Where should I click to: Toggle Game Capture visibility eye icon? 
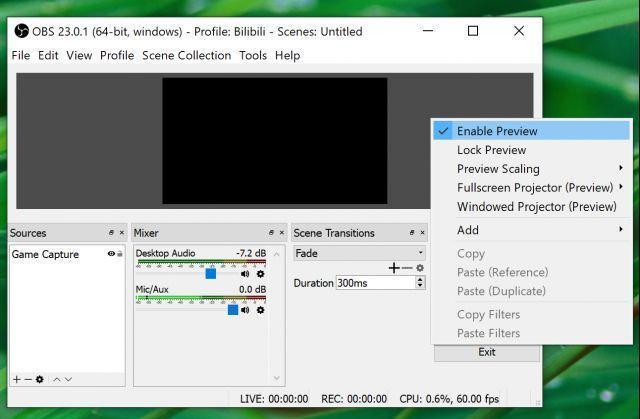[x=111, y=254]
